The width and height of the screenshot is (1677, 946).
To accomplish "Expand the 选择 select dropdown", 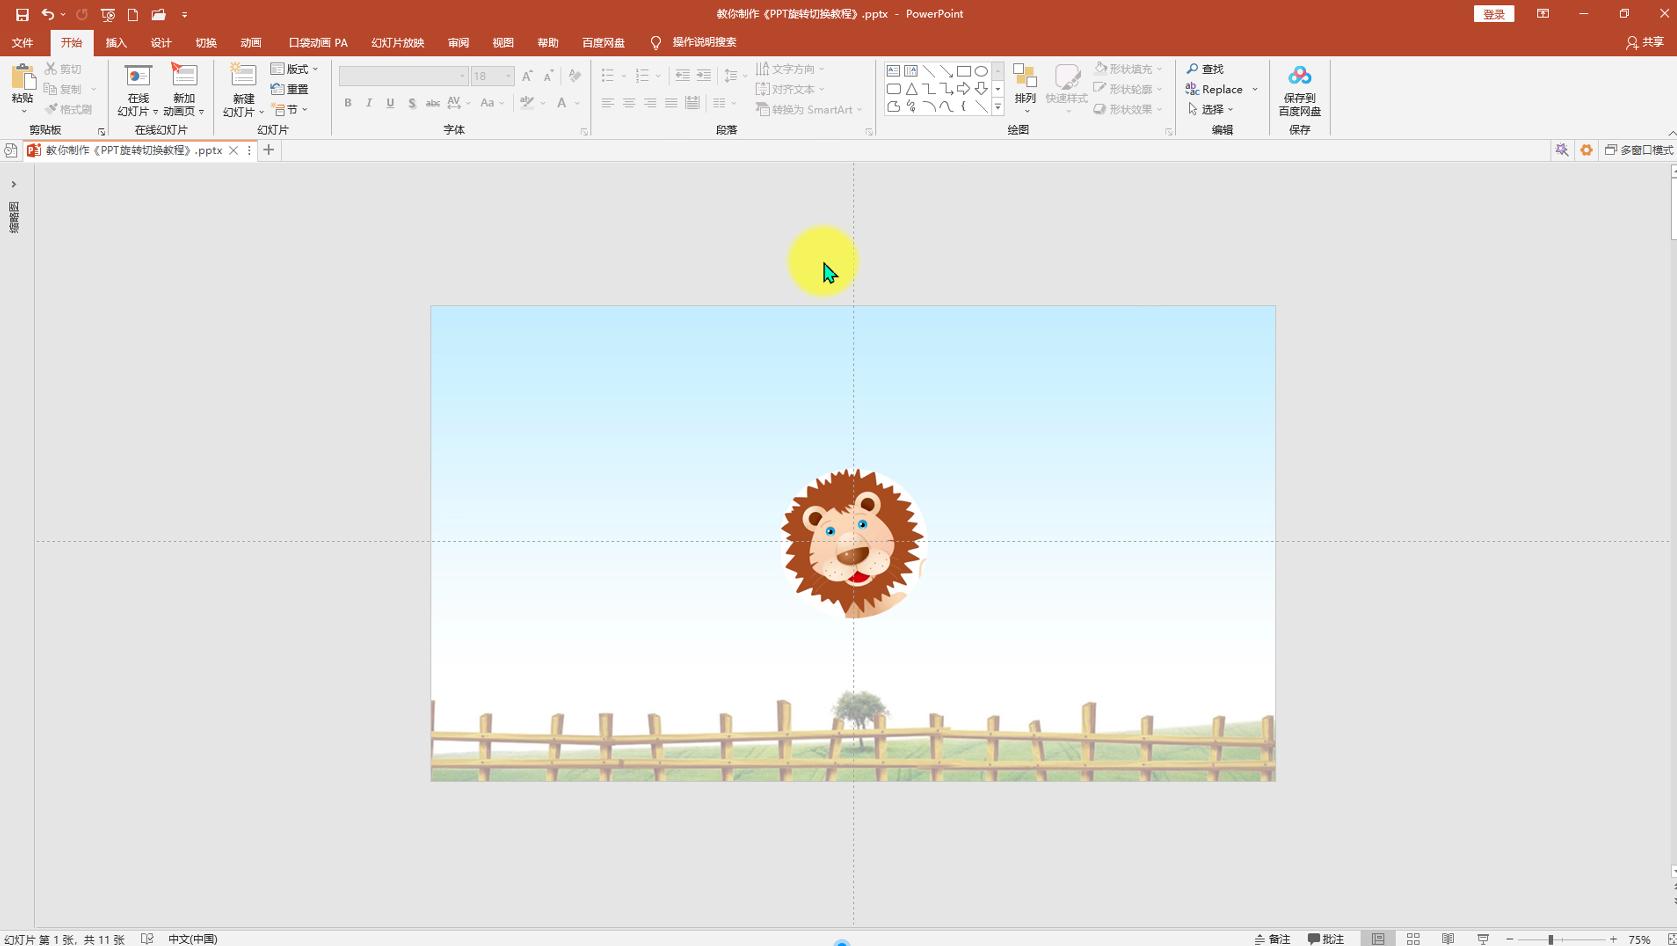I will (x=1211, y=109).
